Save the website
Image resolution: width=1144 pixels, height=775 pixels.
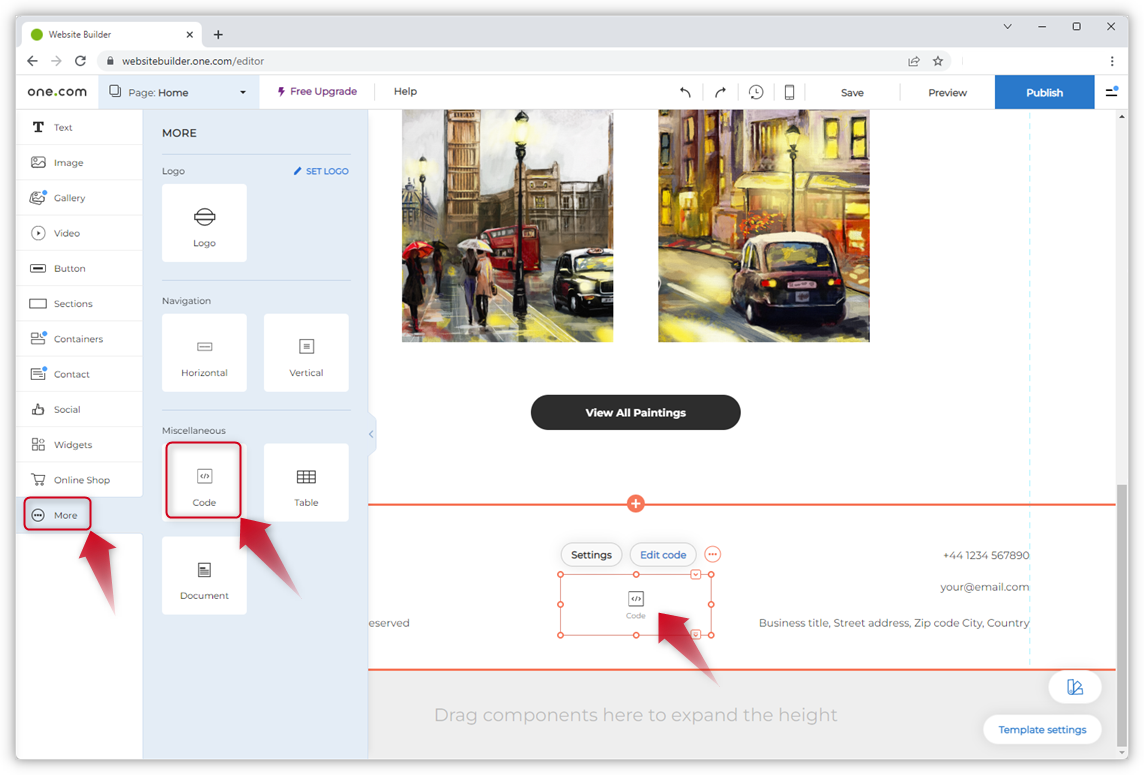click(852, 93)
